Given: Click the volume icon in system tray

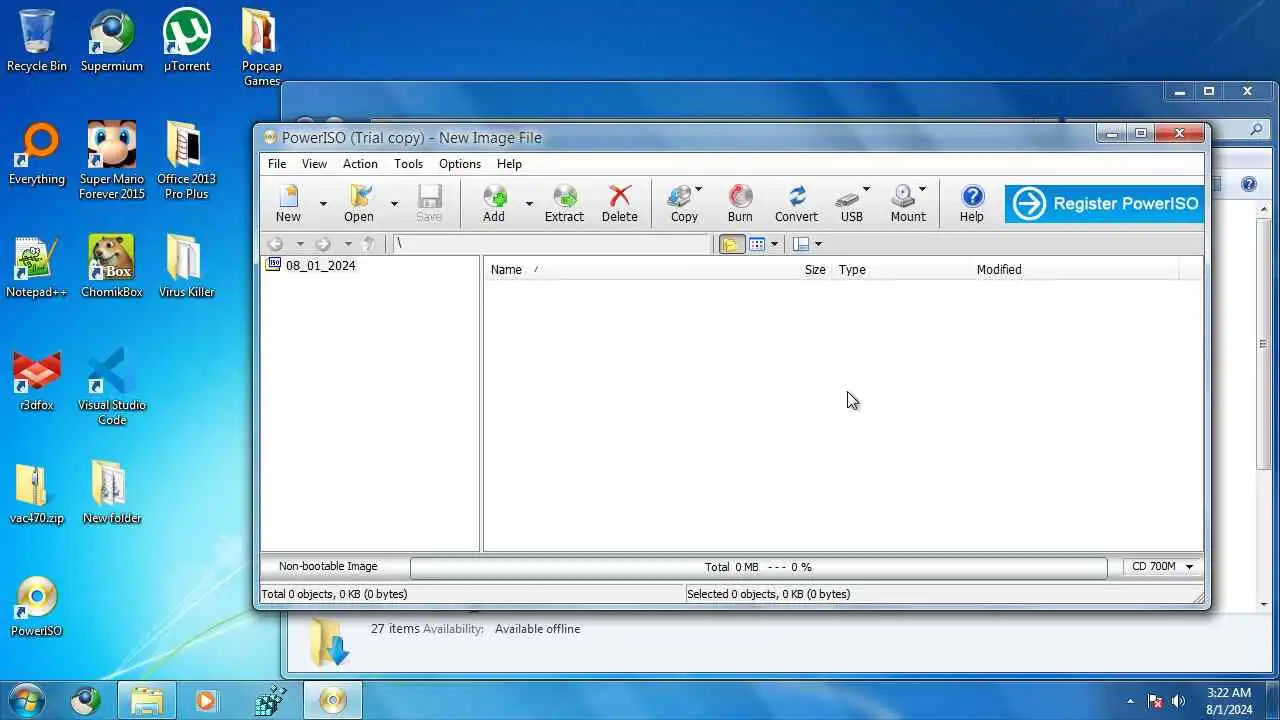Looking at the screenshot, I should [x=1178, y=701].
